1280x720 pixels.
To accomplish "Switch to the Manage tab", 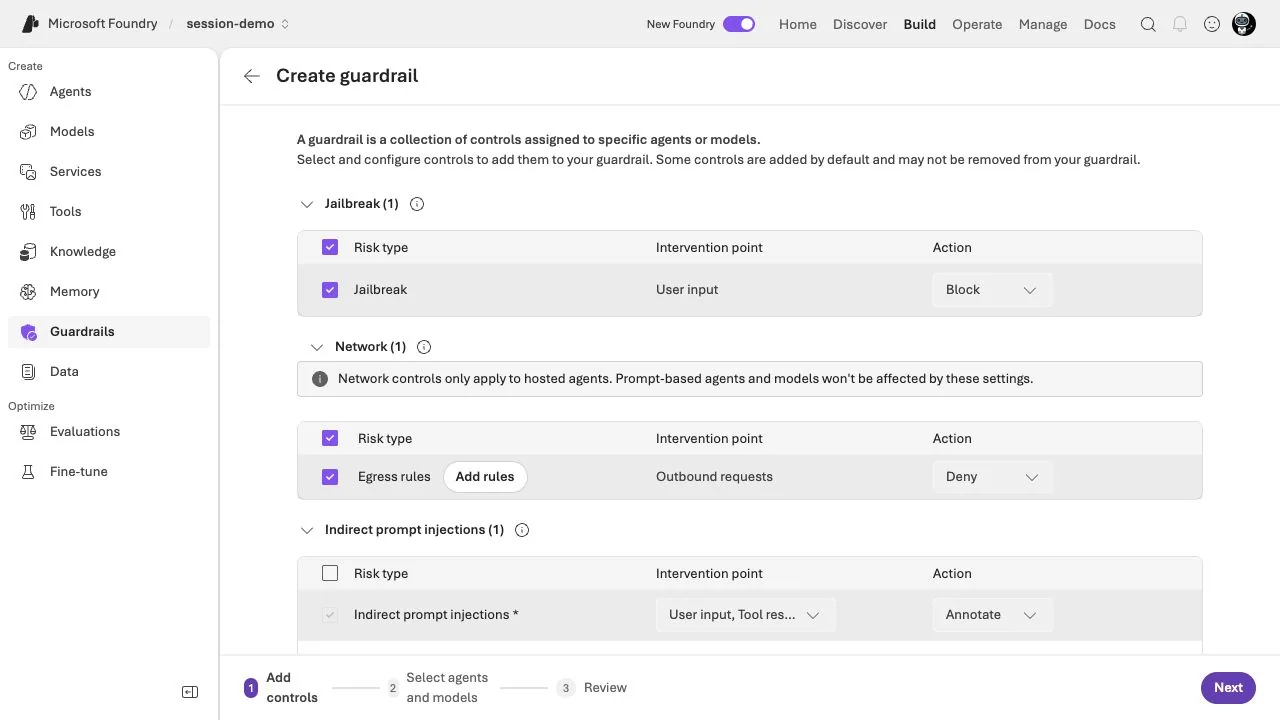I will click(x=1043, y=24).
